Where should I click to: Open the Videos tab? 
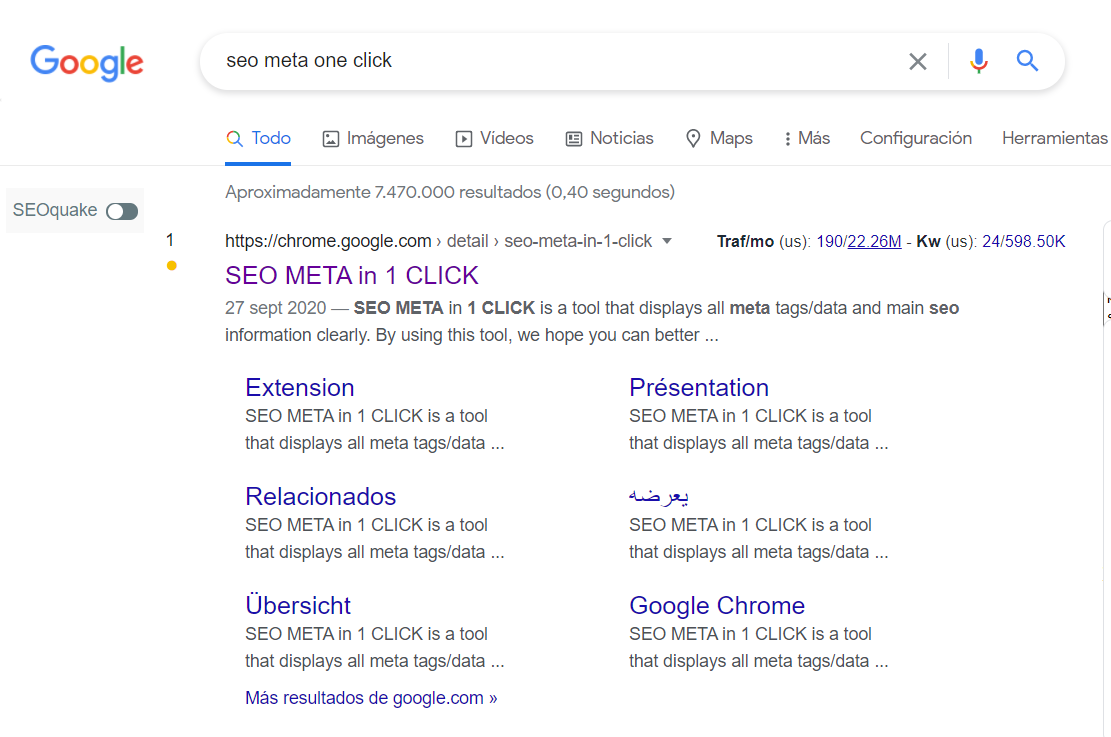click(495, 138)
